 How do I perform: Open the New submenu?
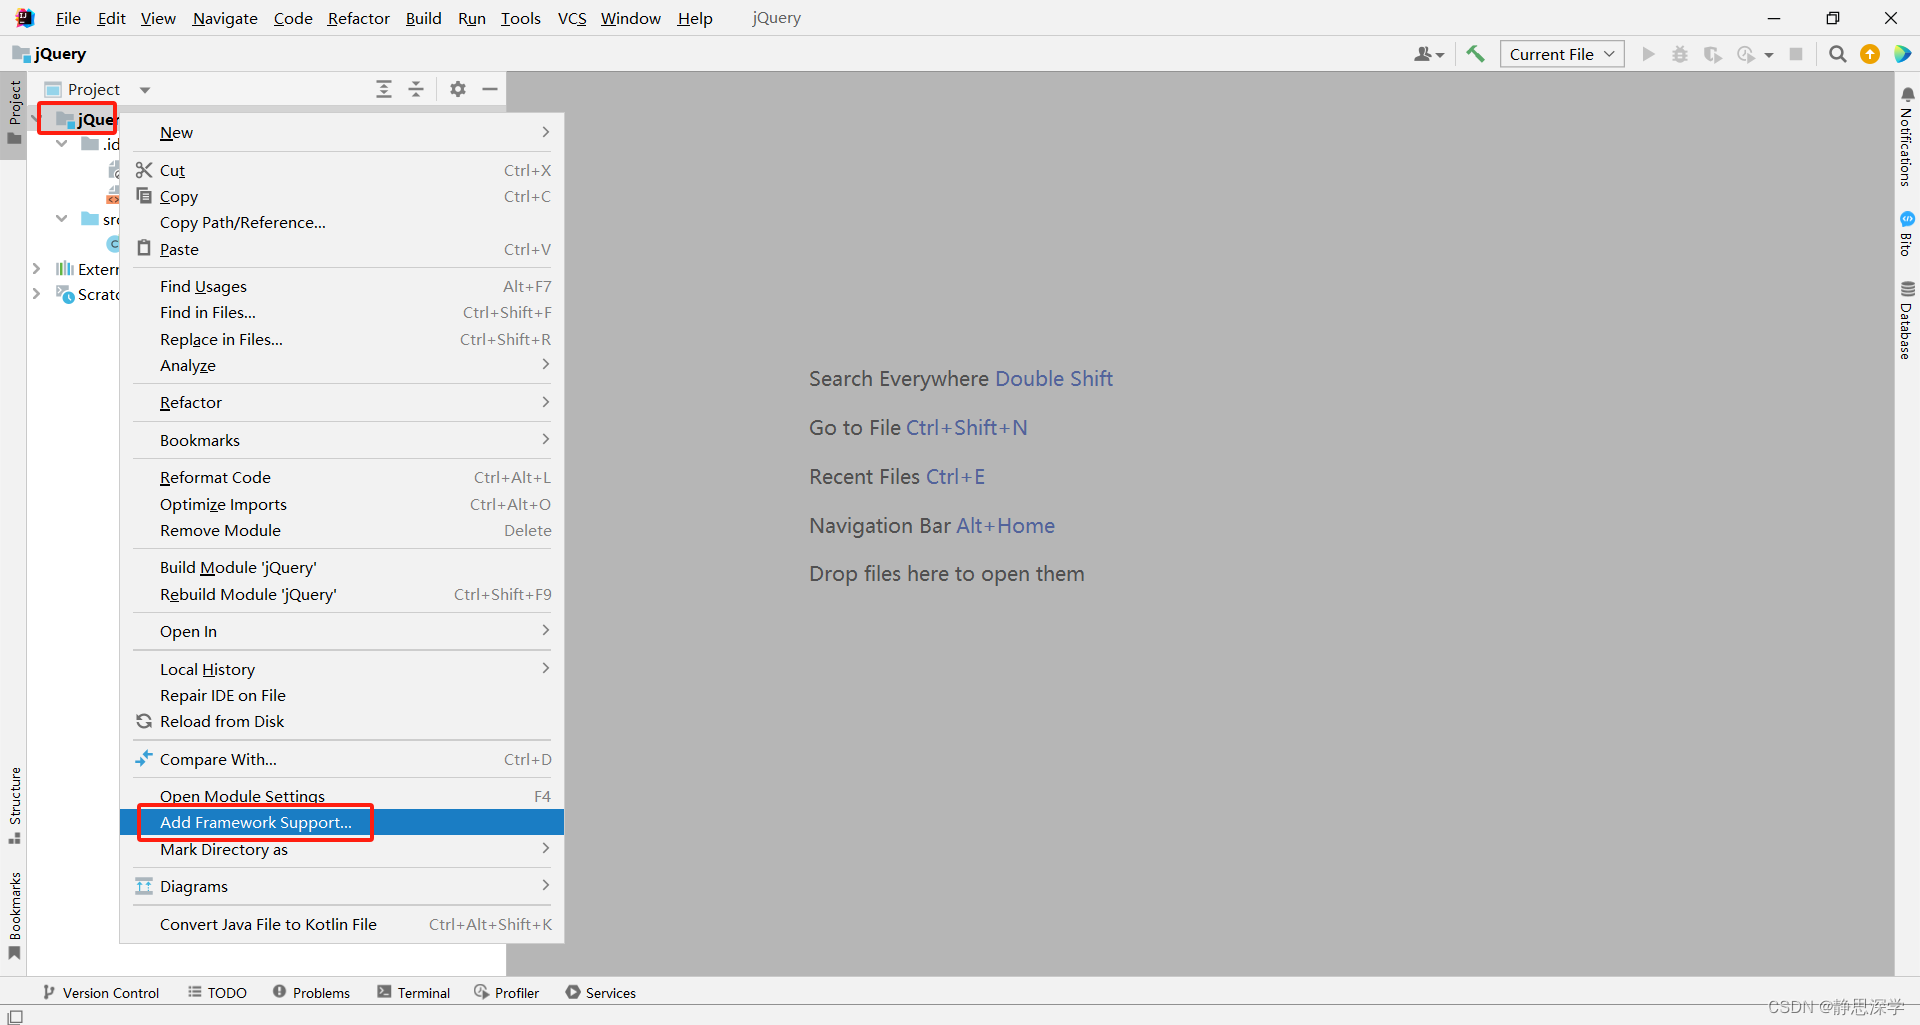[x=343, y=132]
